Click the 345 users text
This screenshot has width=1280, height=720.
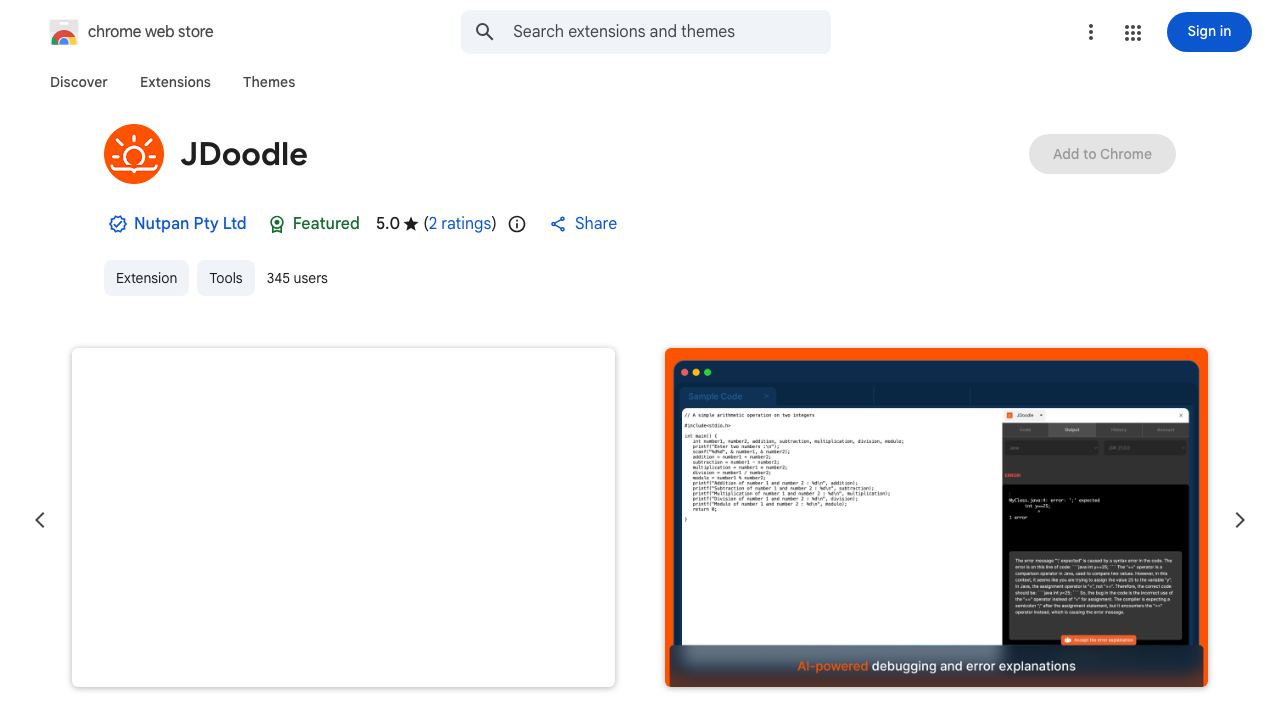pyautogui.click(x=297, y=278)
